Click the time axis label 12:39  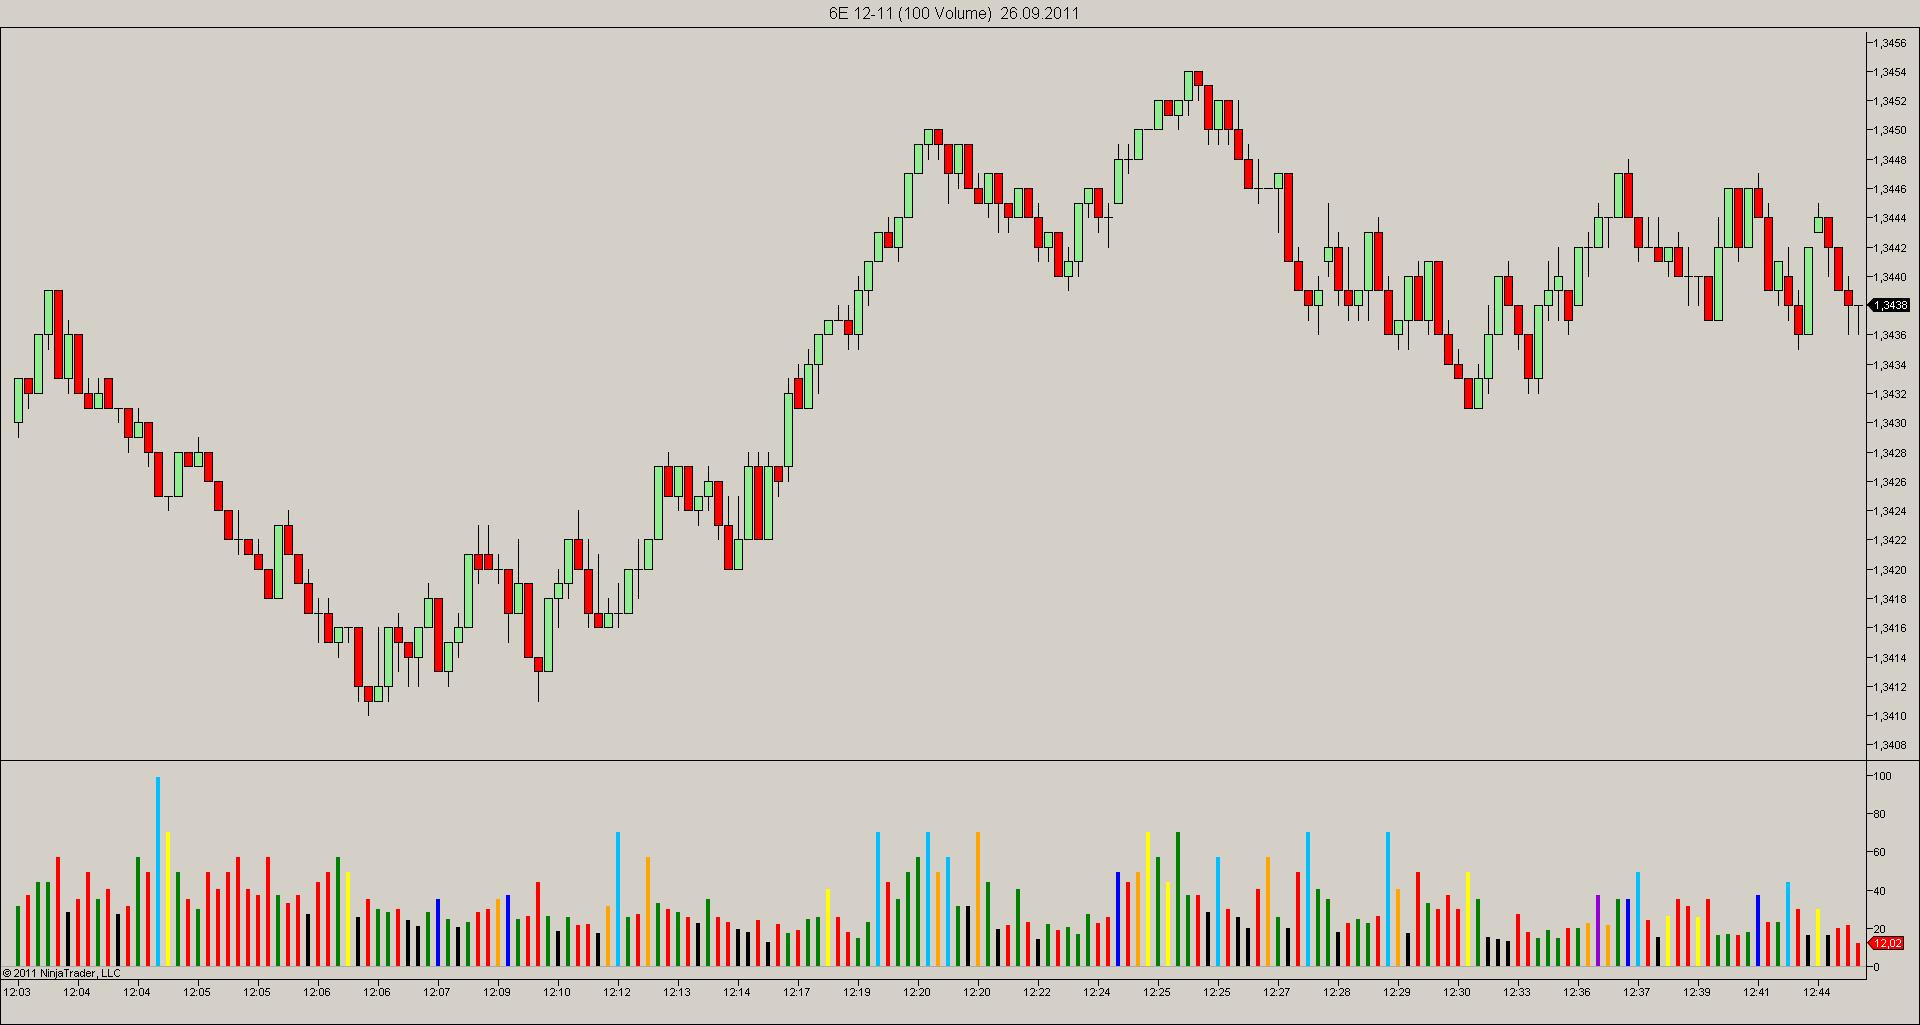pyautogui.click(x=1697, y=992)
